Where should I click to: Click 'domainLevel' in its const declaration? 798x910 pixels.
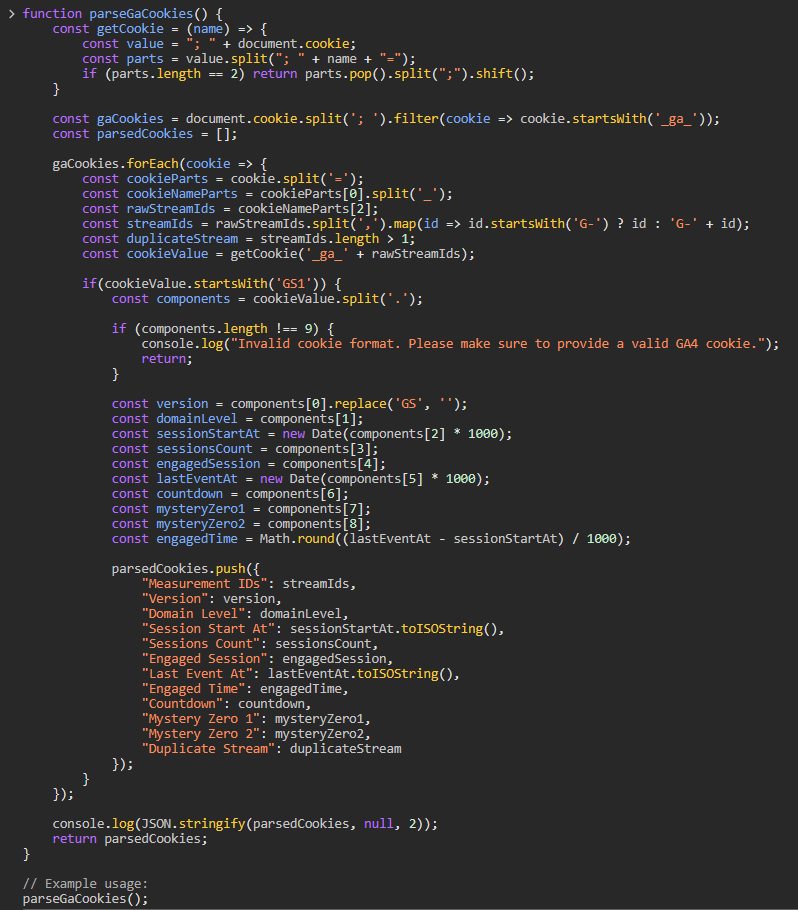tap(197, 419)
